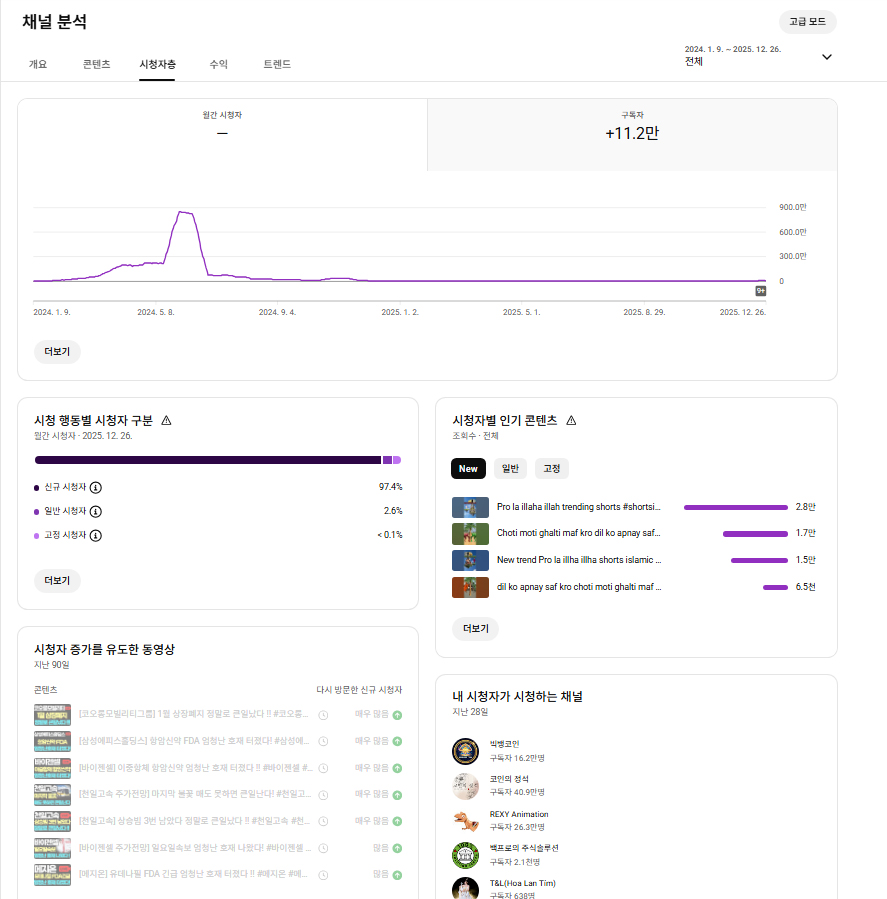
Task: Open 'Pro la illaha illah trending shorts' video link
Action: 578,507
